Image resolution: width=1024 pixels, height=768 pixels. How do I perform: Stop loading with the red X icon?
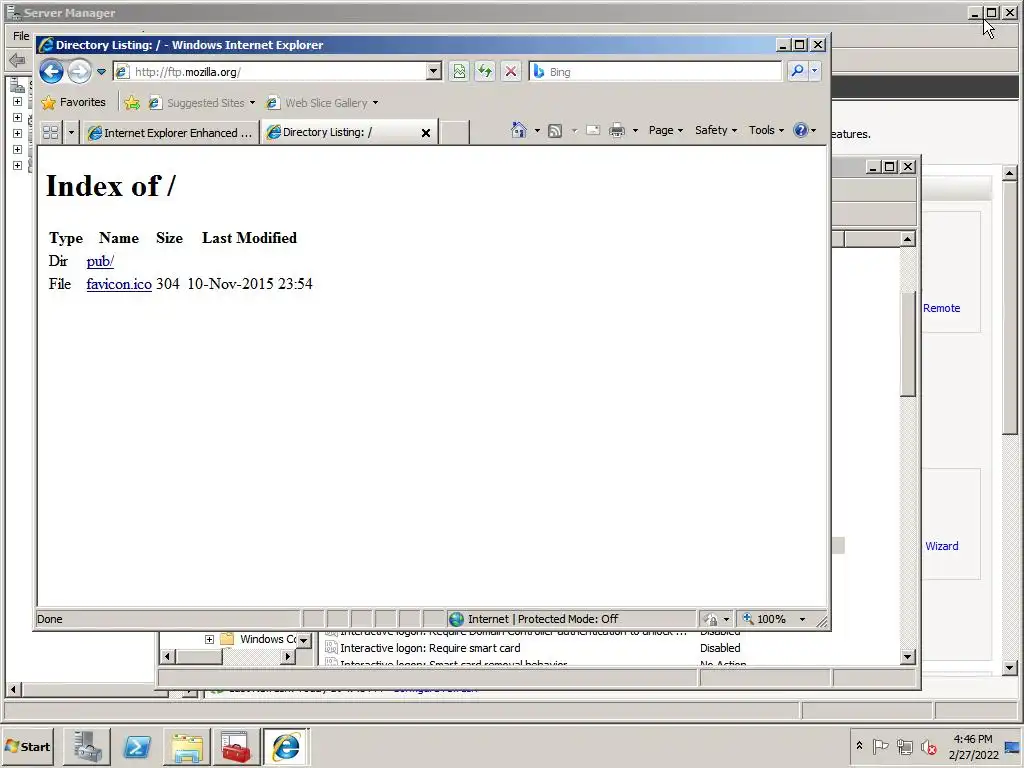tap(511, 72)
